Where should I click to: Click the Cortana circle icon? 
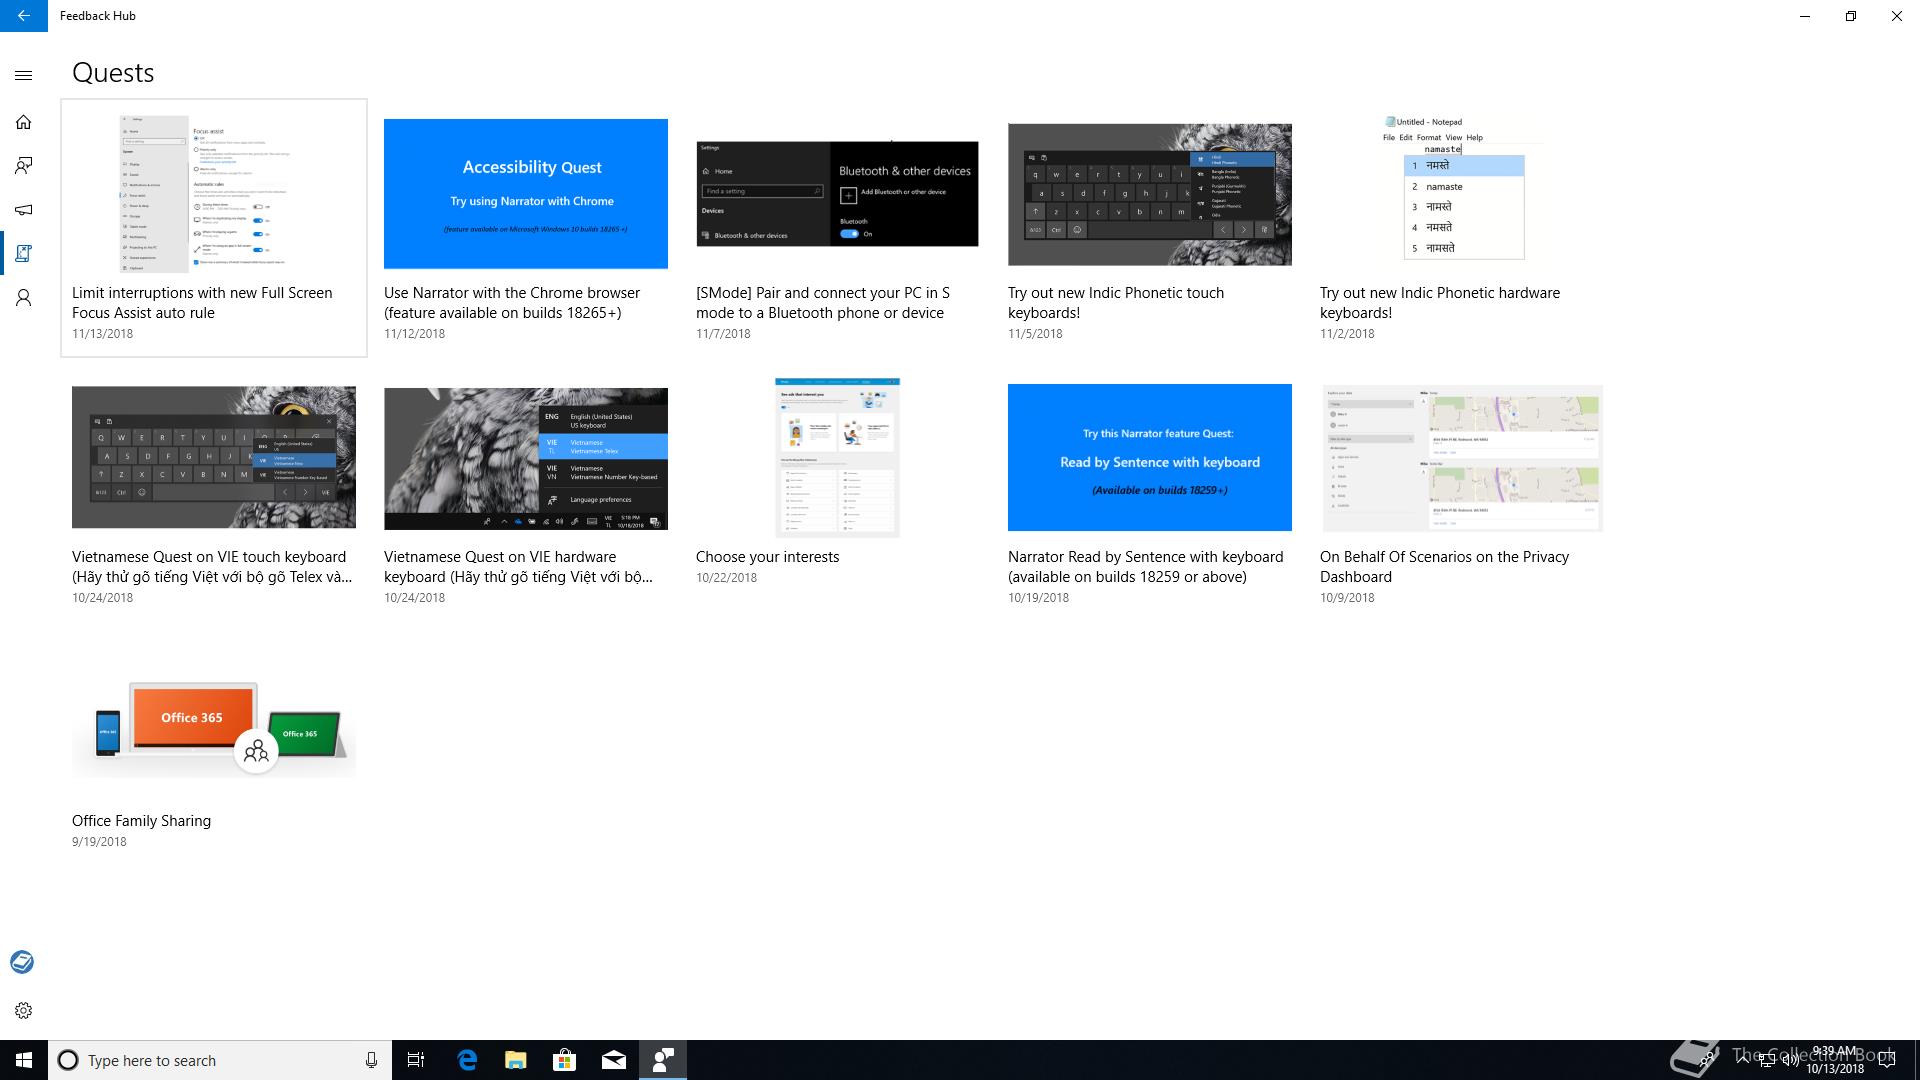[68, 1060]
